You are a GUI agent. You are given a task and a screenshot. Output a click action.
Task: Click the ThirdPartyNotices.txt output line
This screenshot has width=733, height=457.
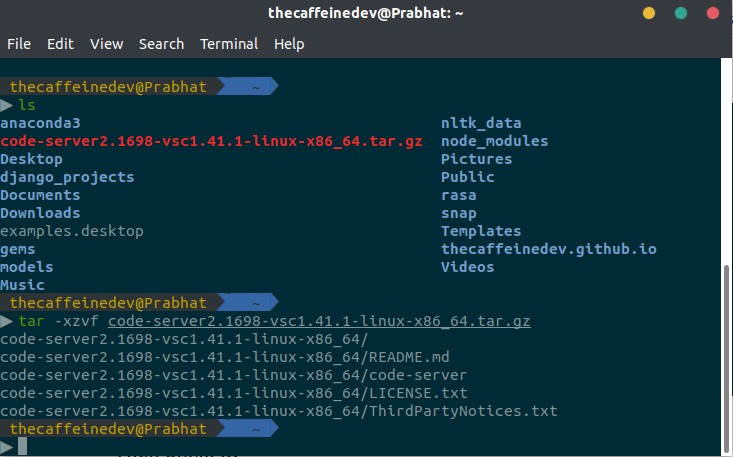click(x=279, y=411)
